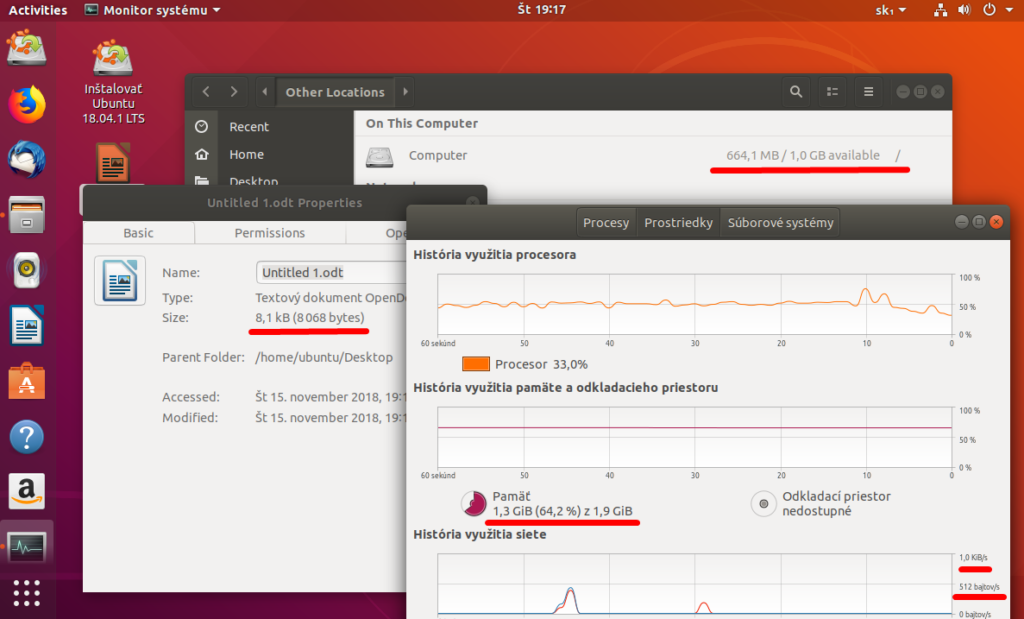
Task: Open Monitor systému app menu
Action: click(x=152, y=10)
